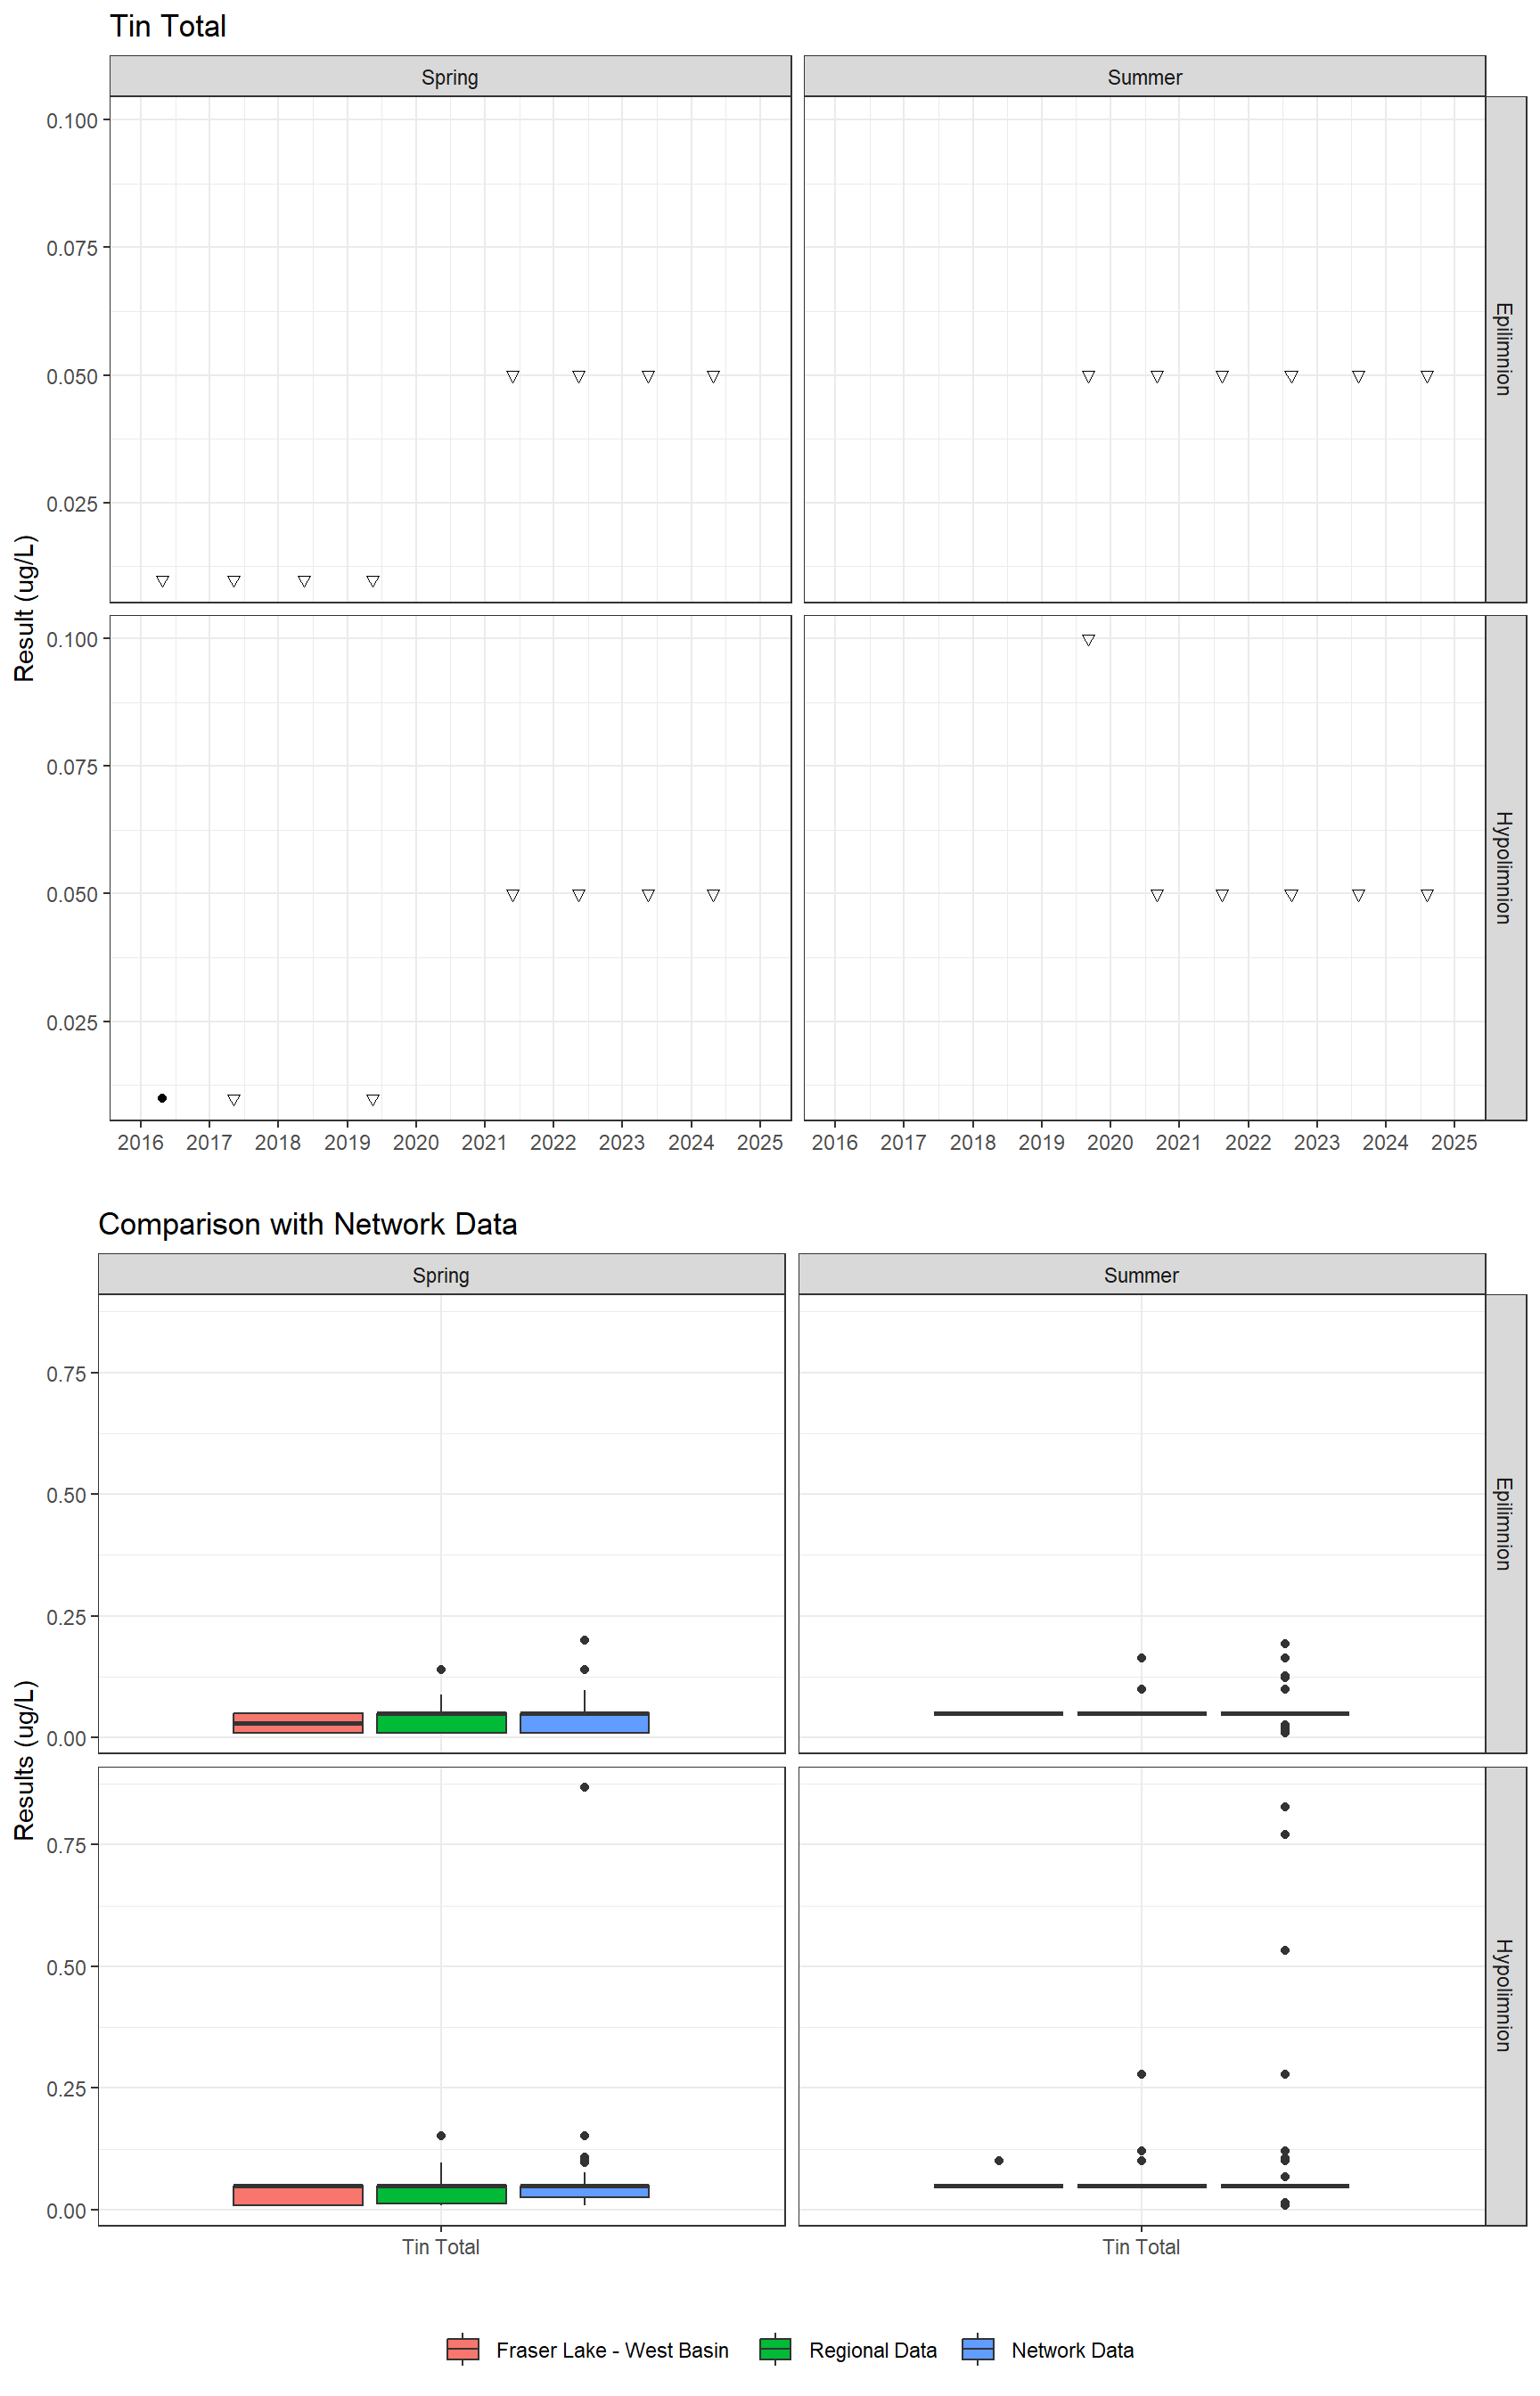Screen dimensions: 1540x2396
Task: Click the comparison chart's Epilimnion strip label
Action: [x=1504, y=1523]
